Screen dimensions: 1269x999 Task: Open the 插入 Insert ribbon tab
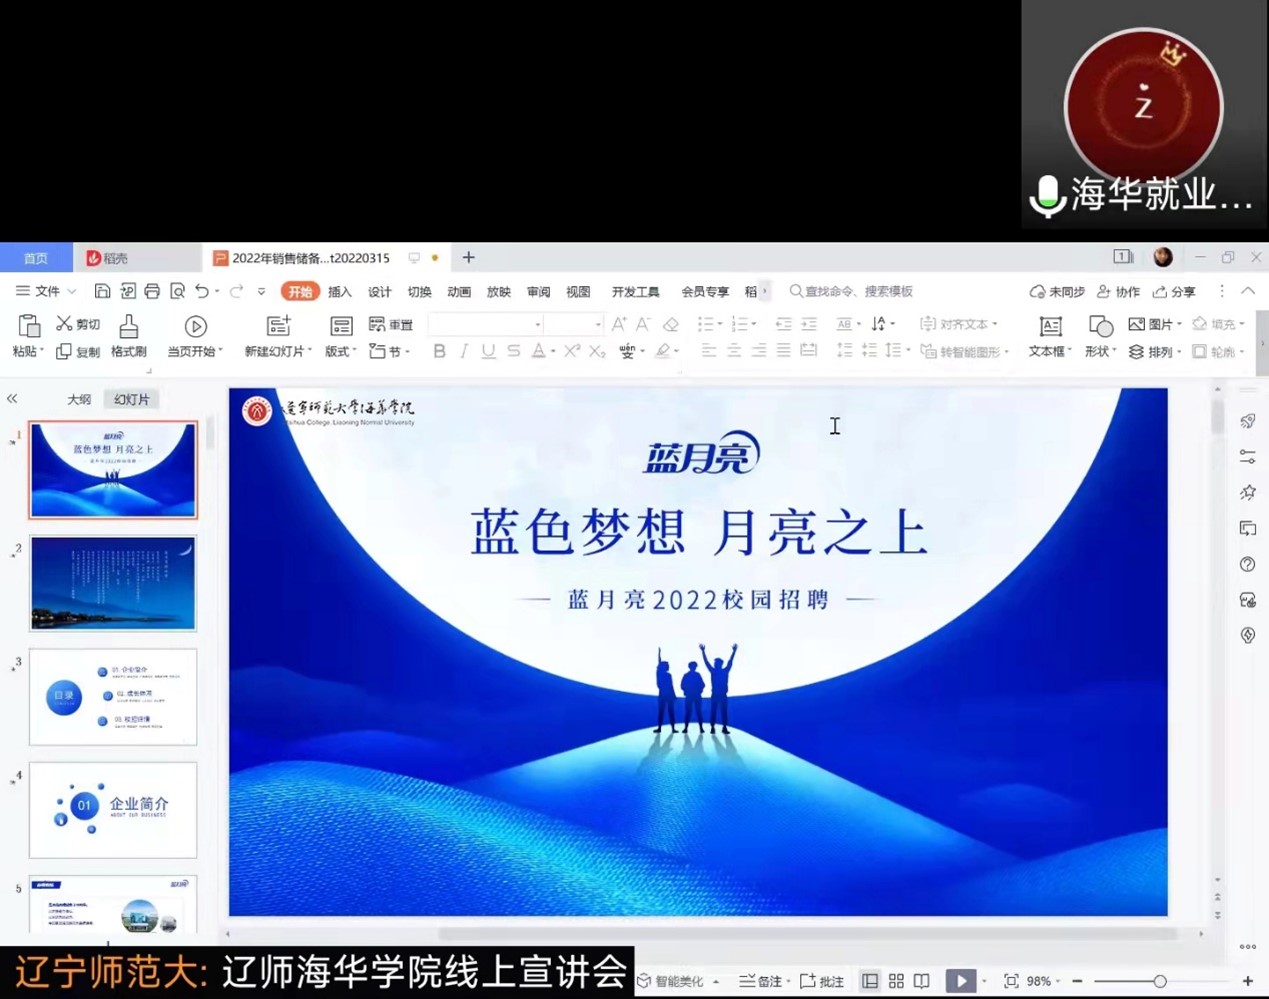(x=340, y=292)
